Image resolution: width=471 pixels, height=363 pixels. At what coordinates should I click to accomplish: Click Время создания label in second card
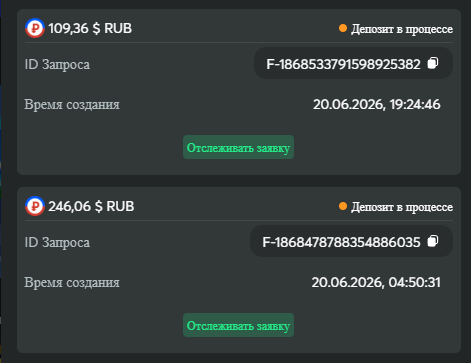pos(72,282)
